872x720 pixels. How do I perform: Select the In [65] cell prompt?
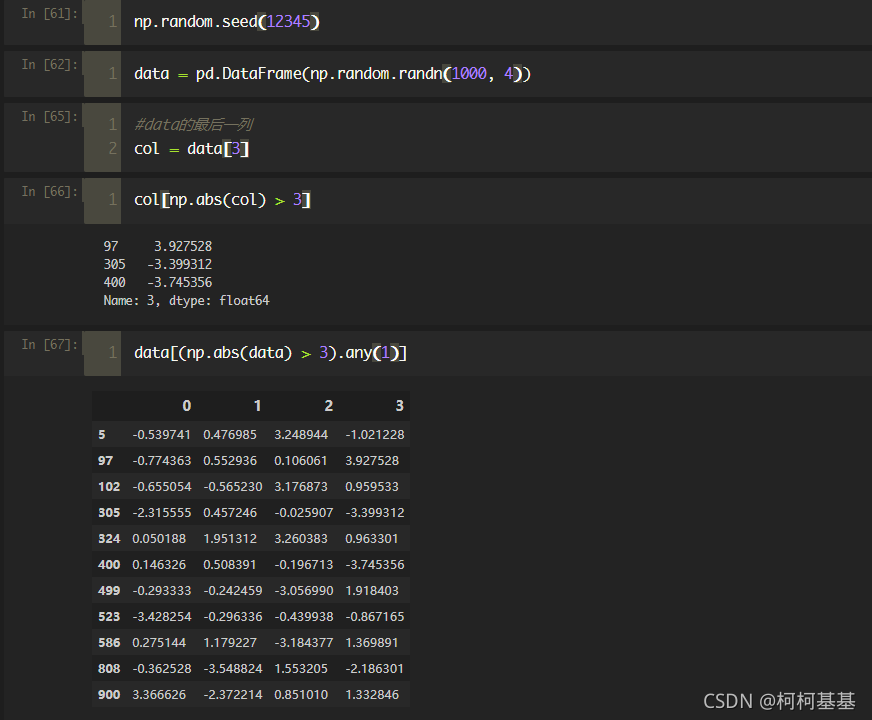click(x=49, y=116)
